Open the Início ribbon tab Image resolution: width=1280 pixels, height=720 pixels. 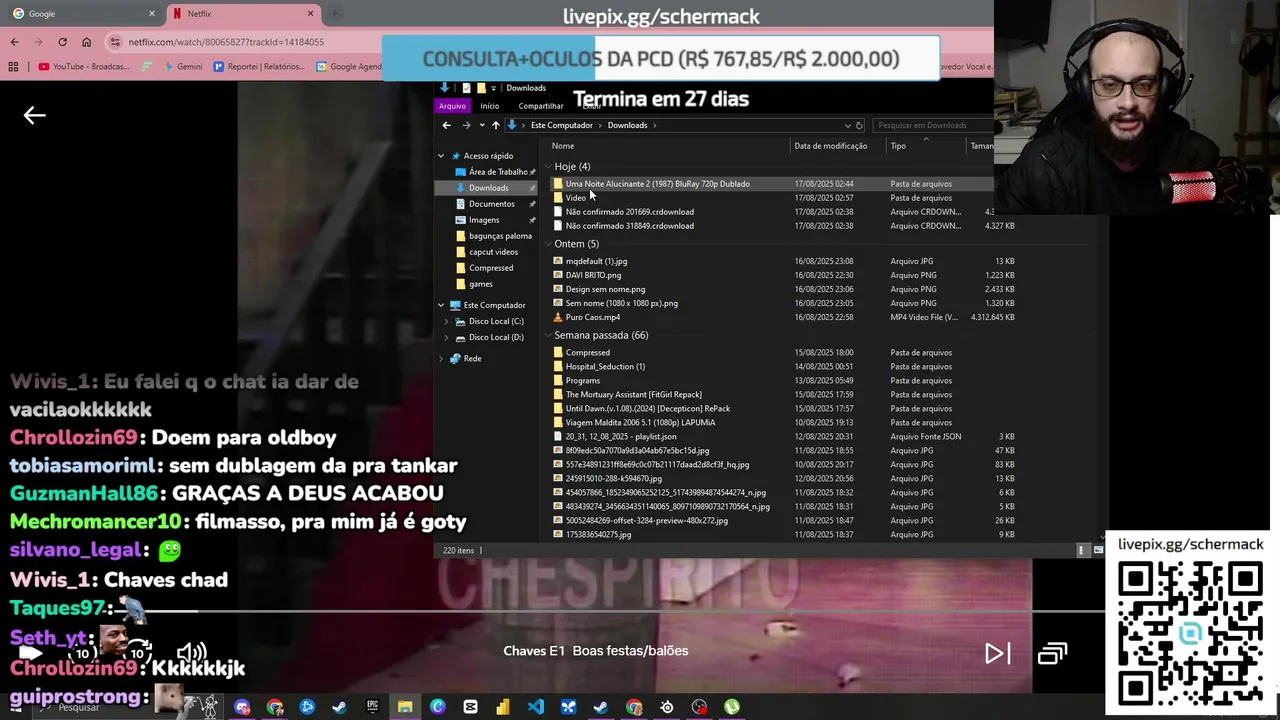pos(489,106)
